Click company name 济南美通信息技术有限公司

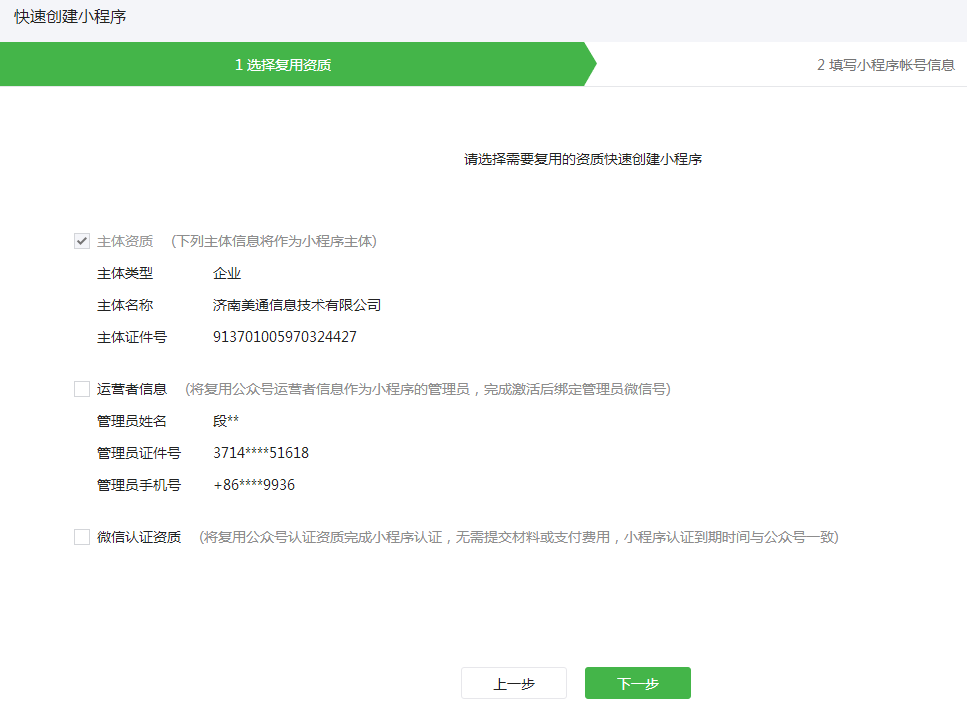click(x=296, y=305)
